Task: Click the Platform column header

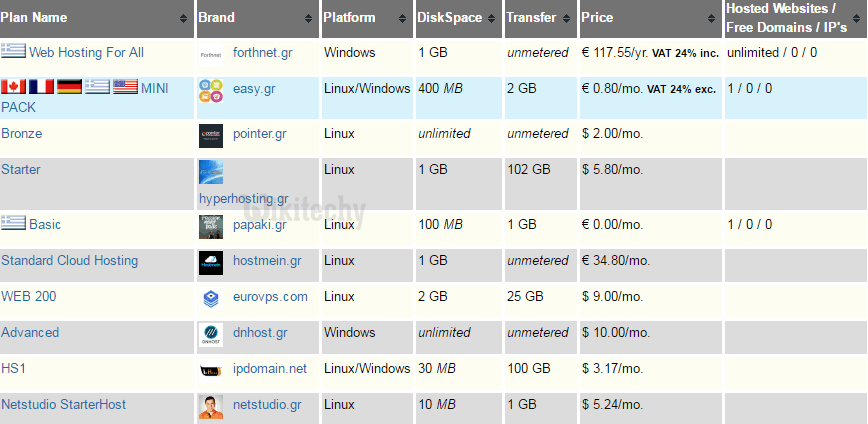Action: click(x=349, y=18)
